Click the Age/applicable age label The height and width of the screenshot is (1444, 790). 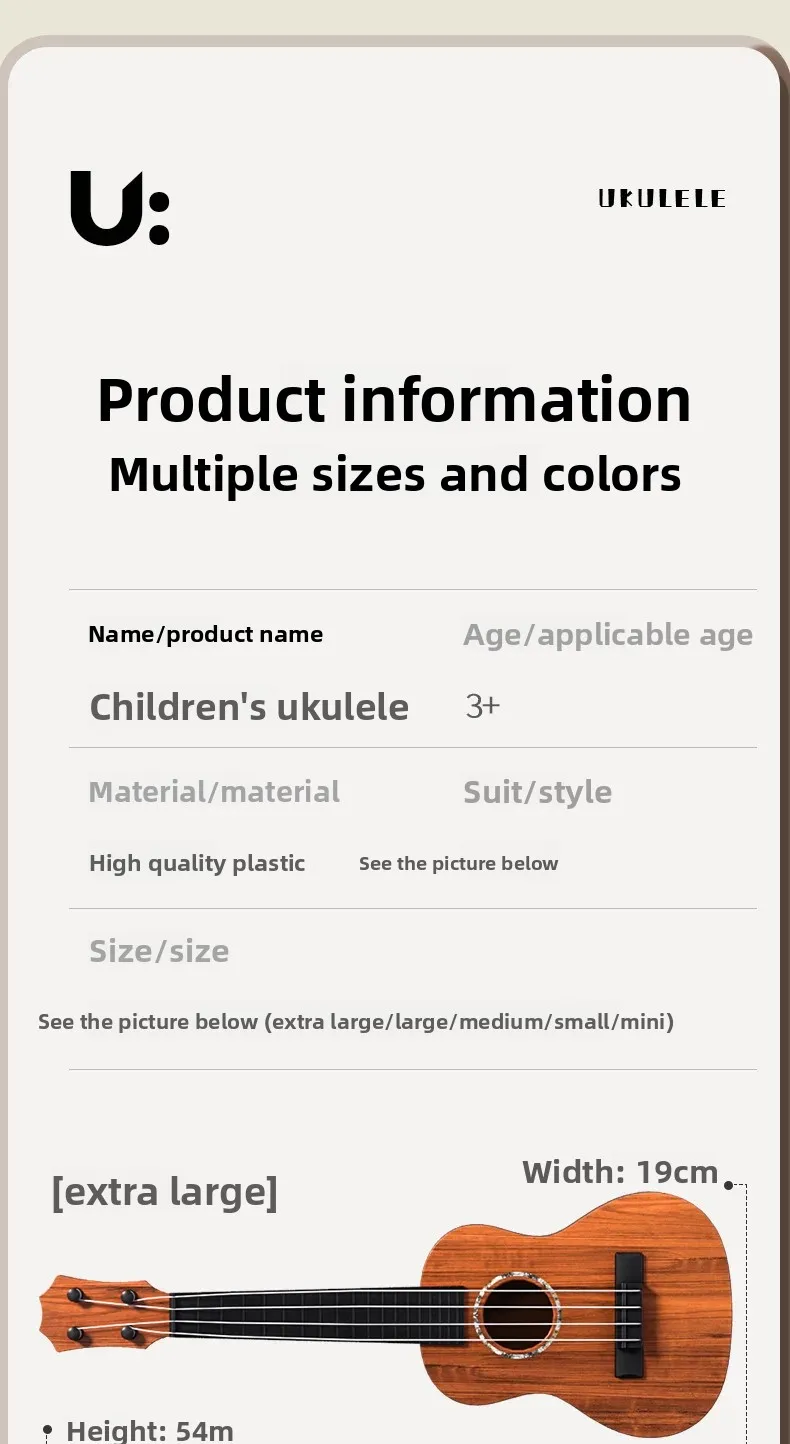pos(607,634)
